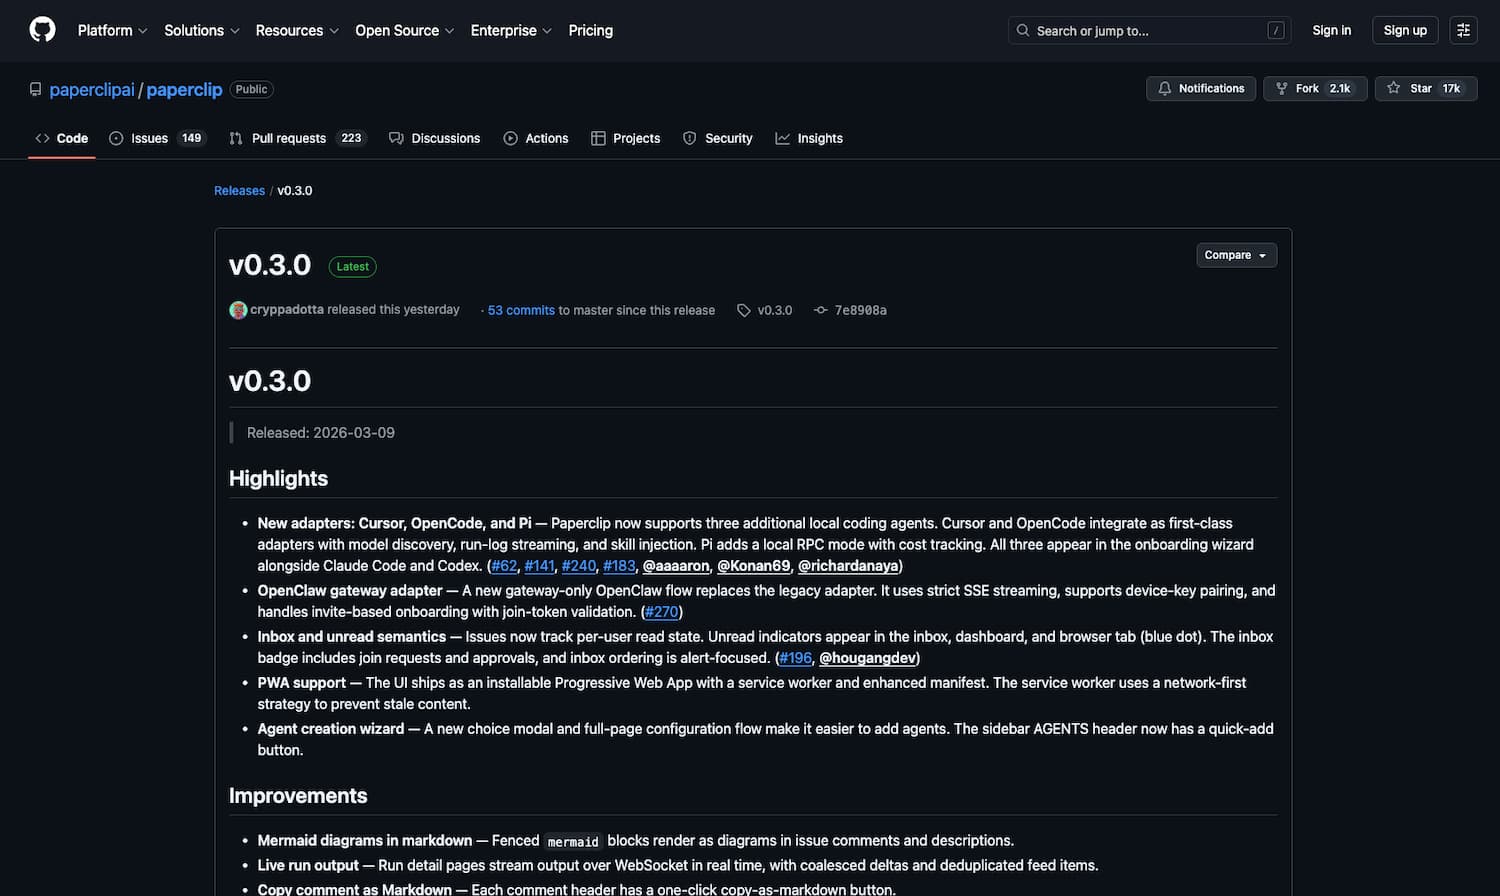The image size is (1500, 896).
Task: Open pull request #196
Action: point(796,658)
